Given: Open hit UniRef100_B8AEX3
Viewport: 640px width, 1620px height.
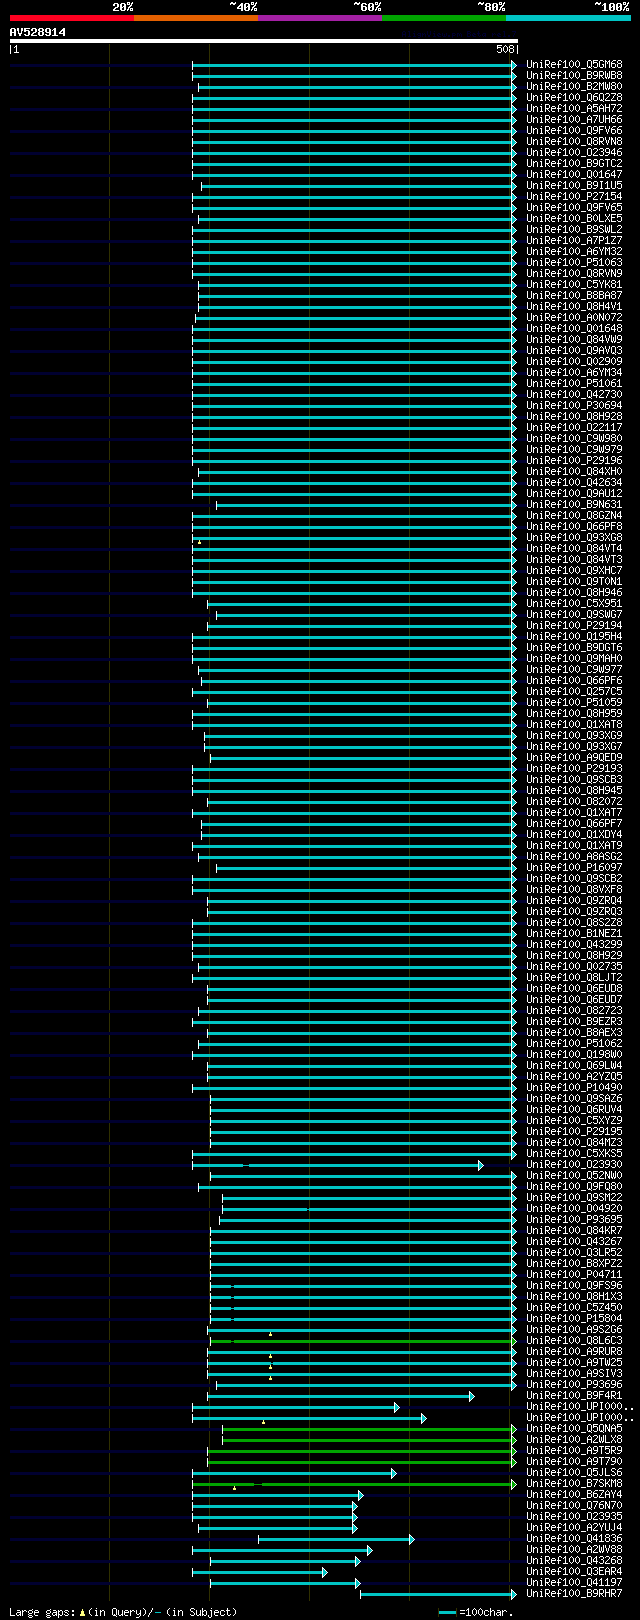Looking at the screenshot, I should [574, 1033].
